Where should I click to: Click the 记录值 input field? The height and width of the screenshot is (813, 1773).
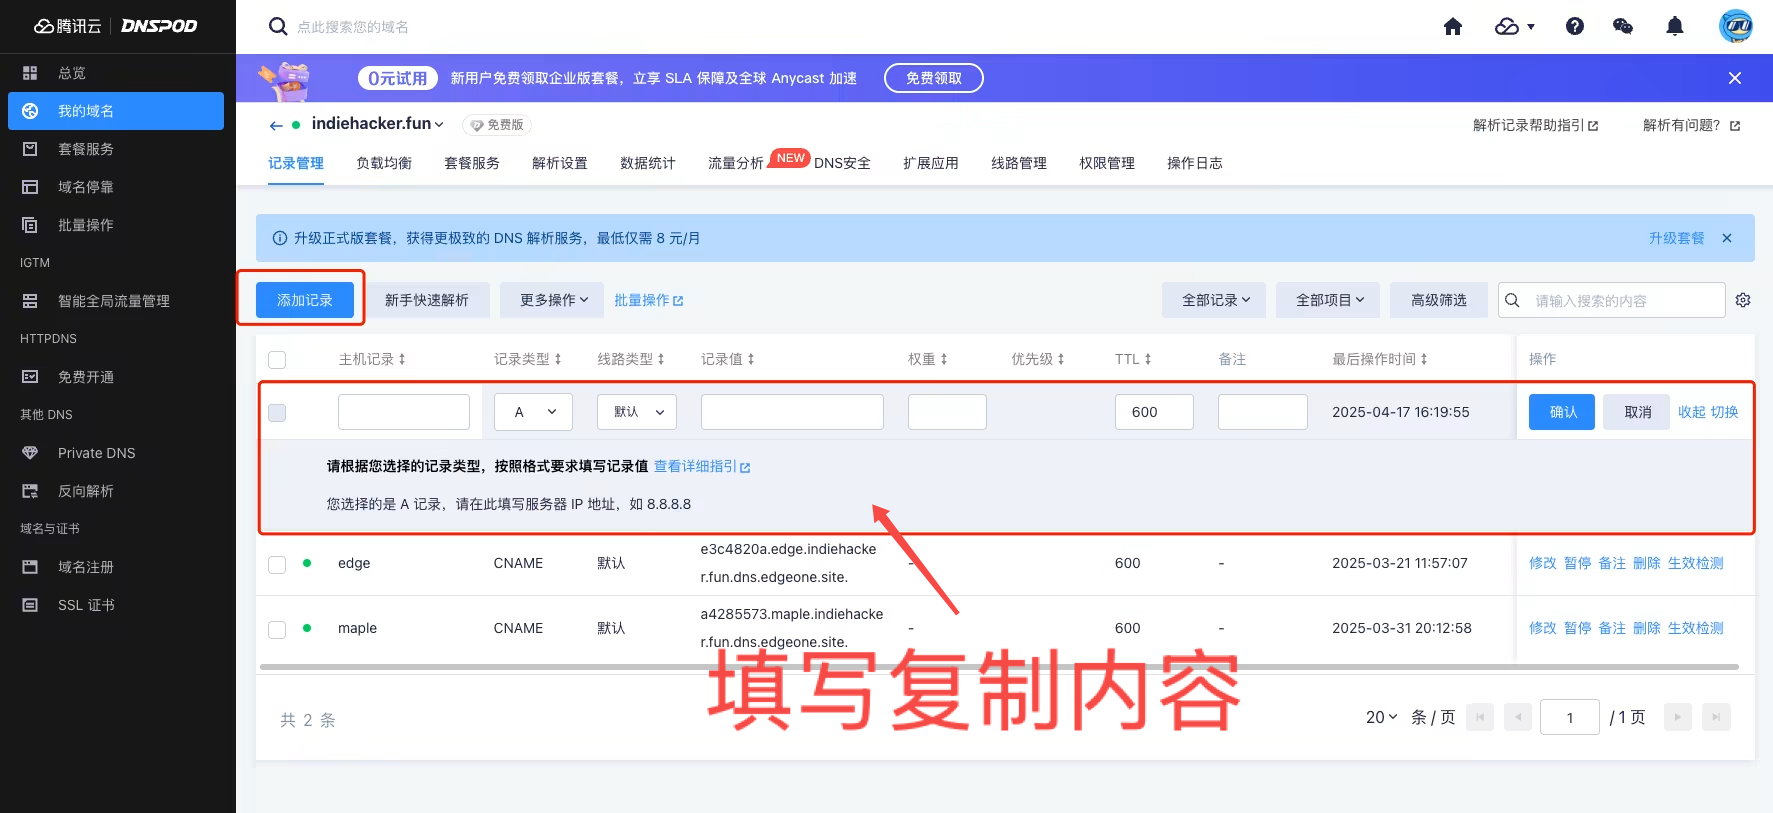point(792,412)
